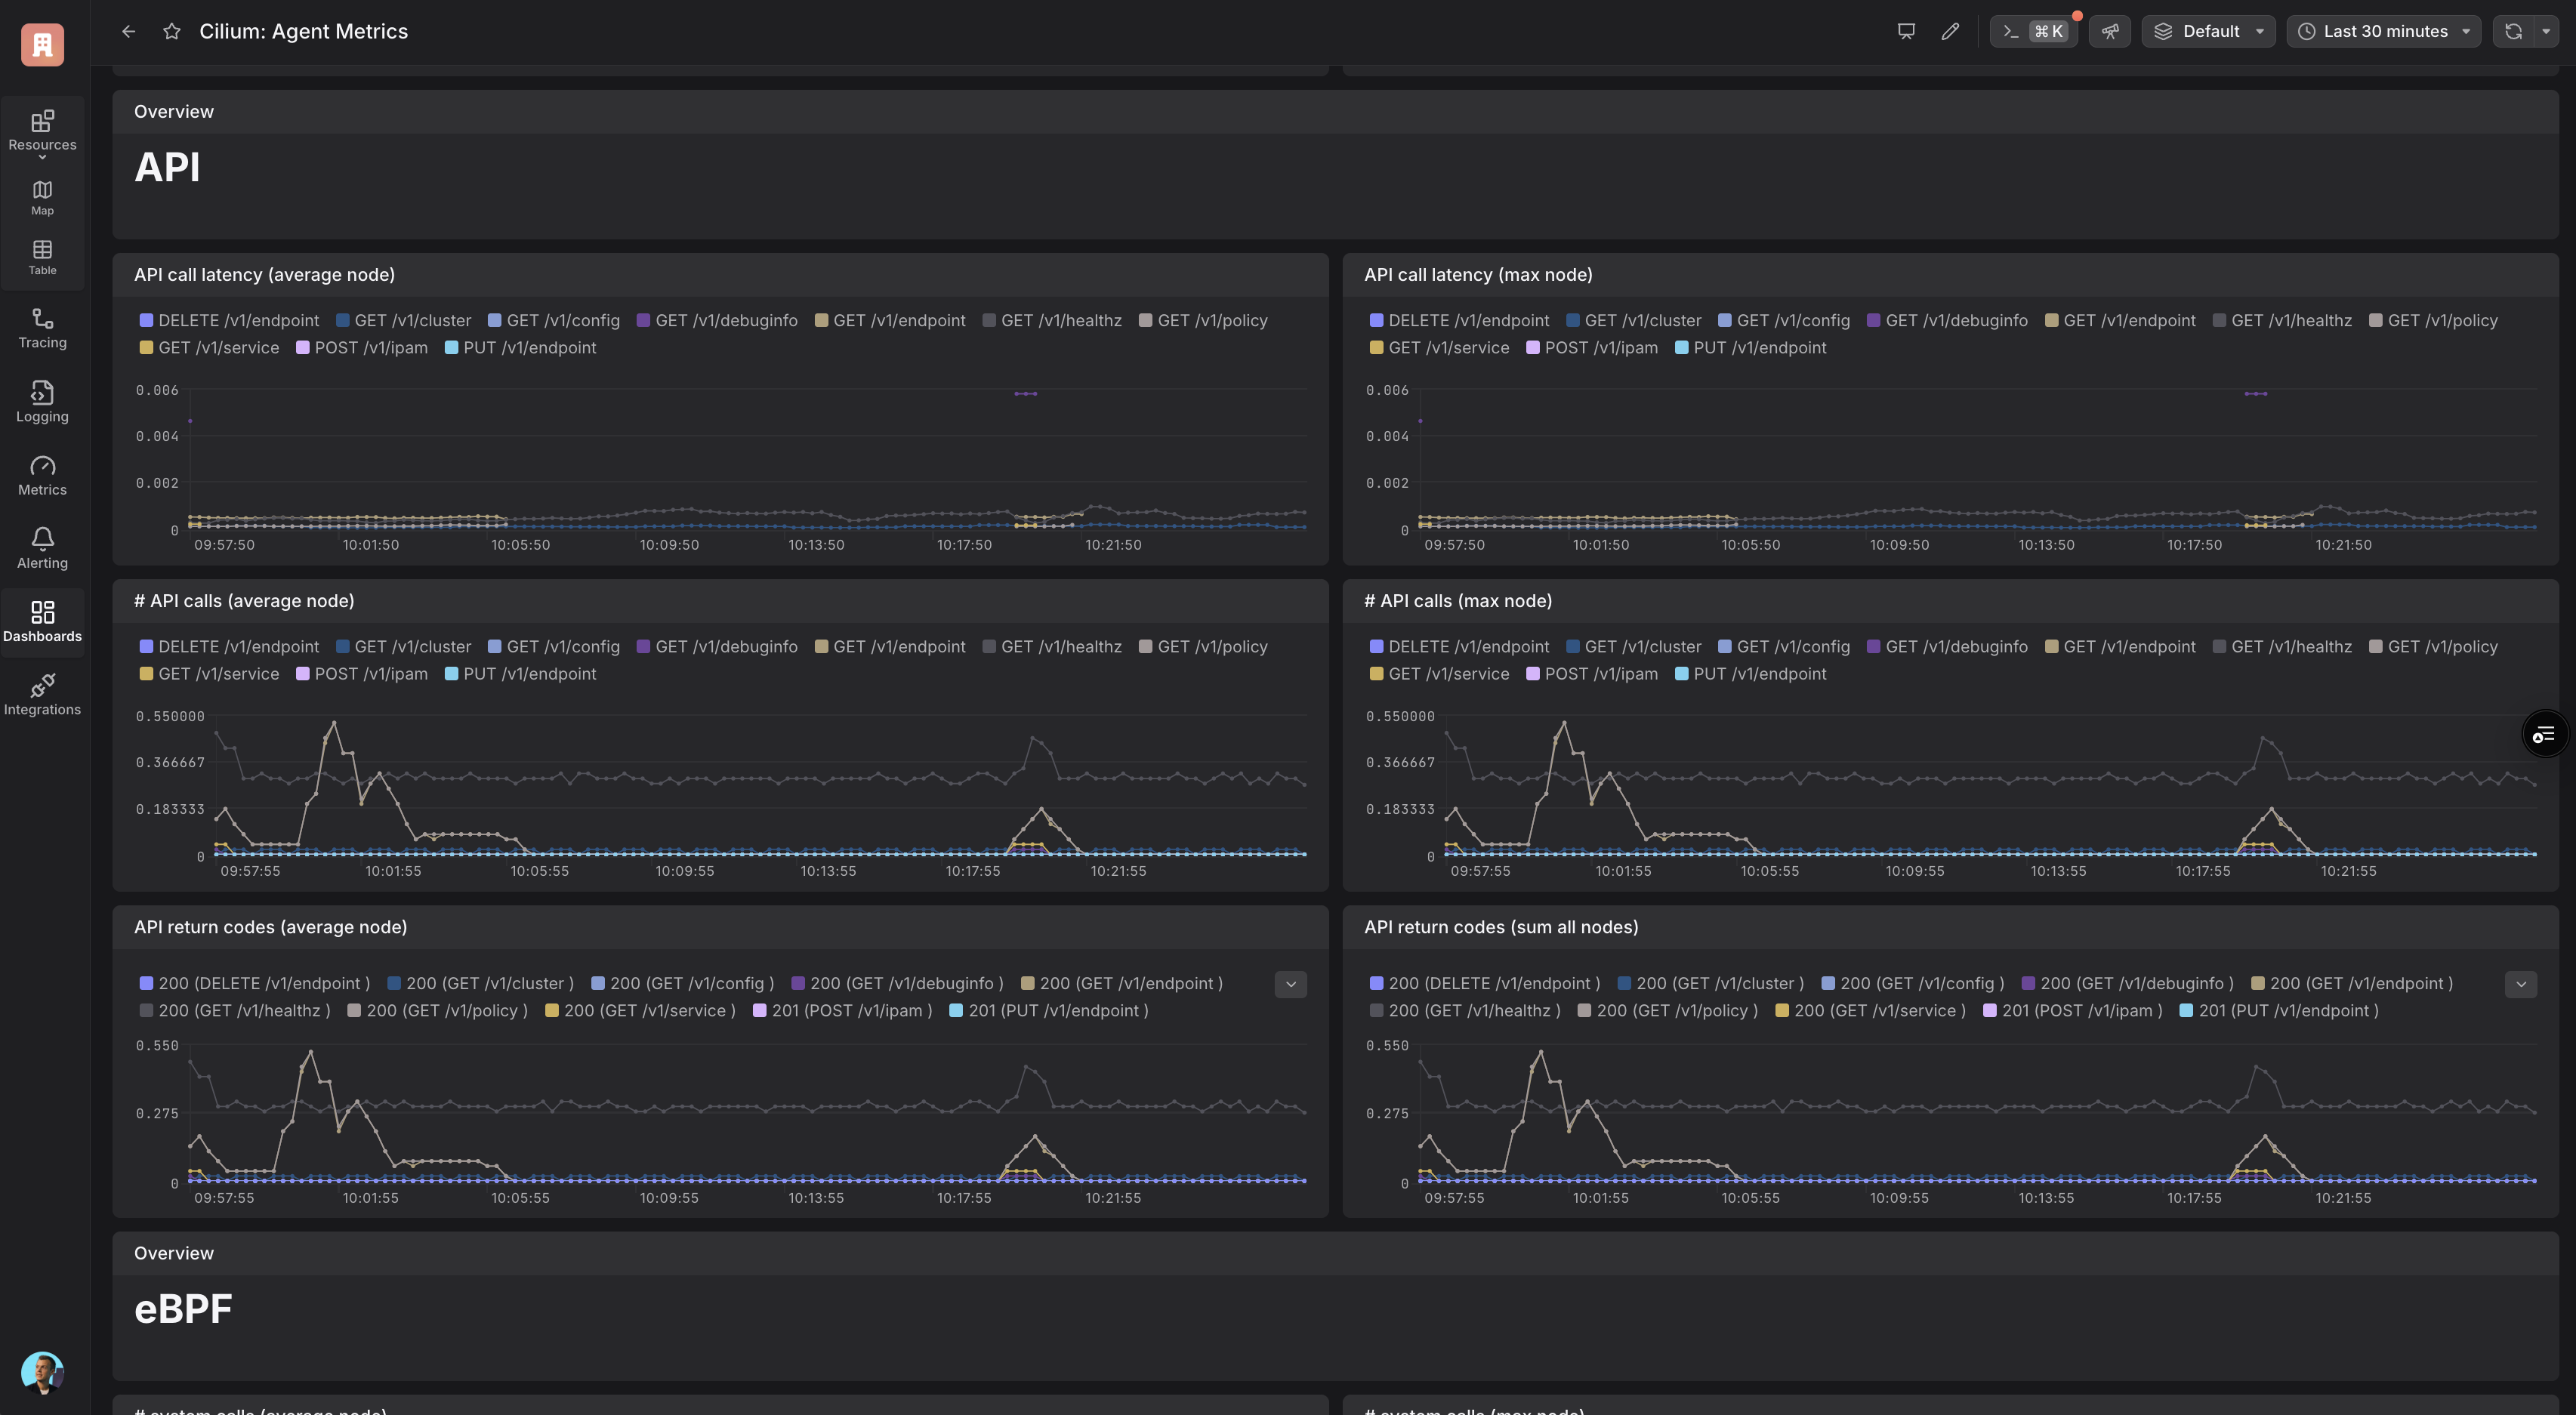Click the PUT /v1/endpoint color swatch in API call latency (max node)
This screenshot has height=1415, width=2576.
click(x=1681, y=348)
